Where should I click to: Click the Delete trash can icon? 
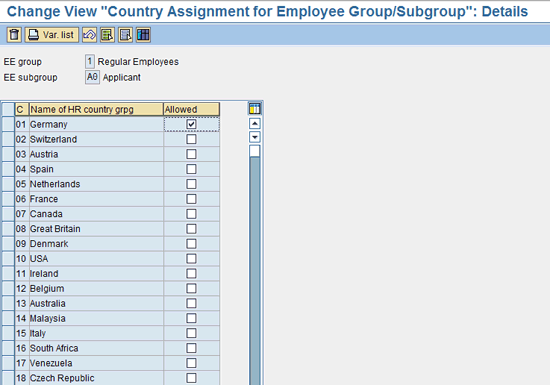click(x=14, y=35)
